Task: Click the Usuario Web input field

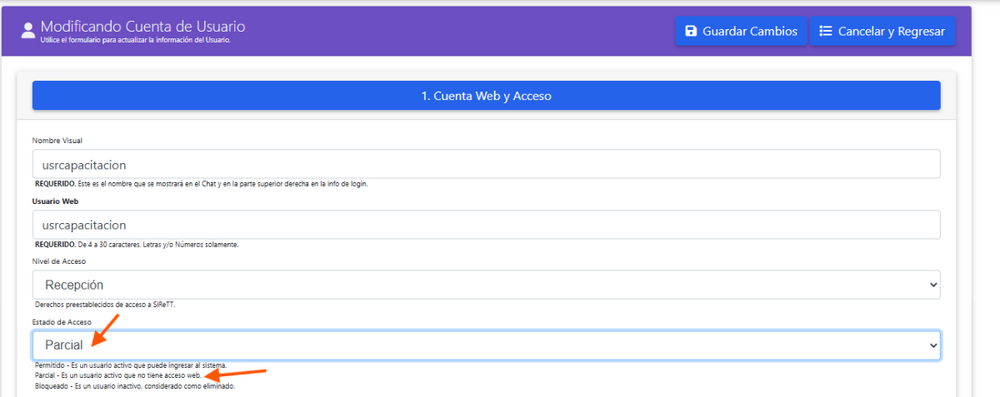Action: point(486,225)
